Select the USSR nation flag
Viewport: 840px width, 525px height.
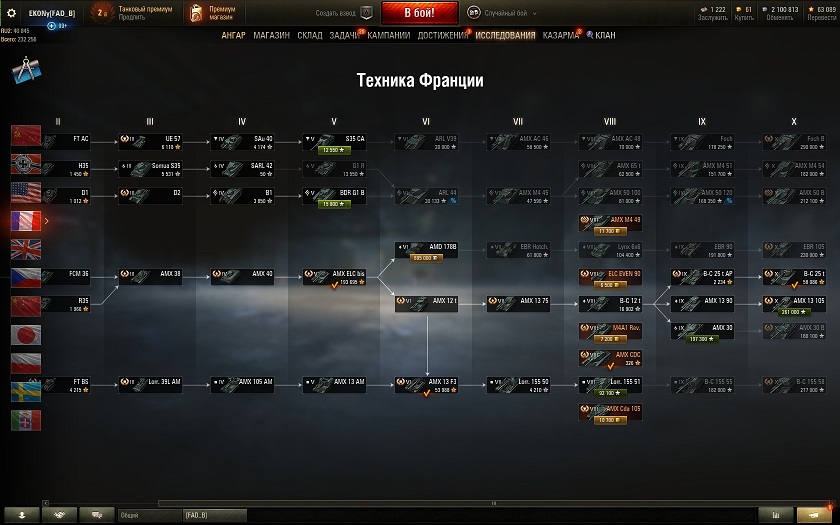[26, 136]
